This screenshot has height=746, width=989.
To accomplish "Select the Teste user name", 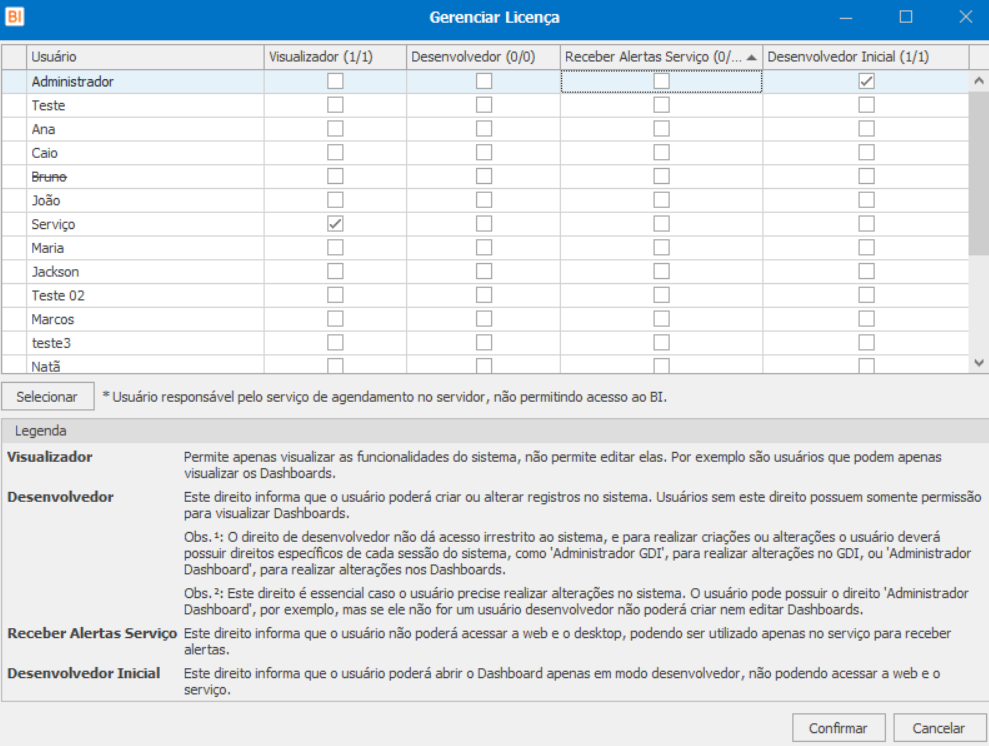I will point(49,105).
